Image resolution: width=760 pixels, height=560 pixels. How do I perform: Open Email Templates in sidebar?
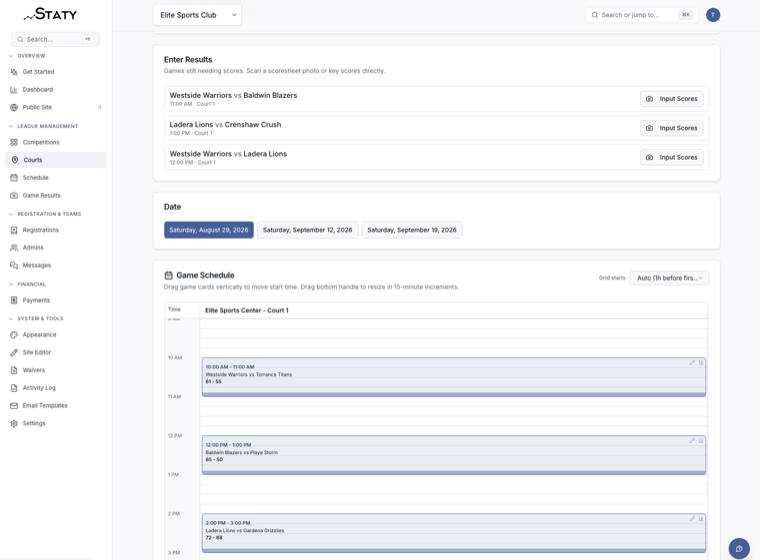coord(56,405)
